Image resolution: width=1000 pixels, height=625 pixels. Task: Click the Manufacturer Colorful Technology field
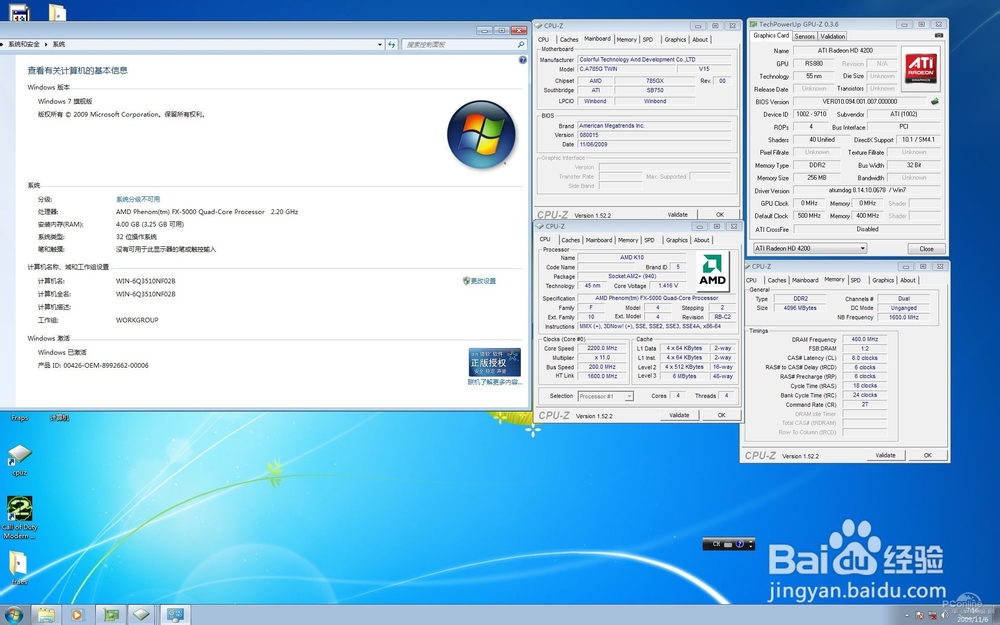tap(654, 59)
